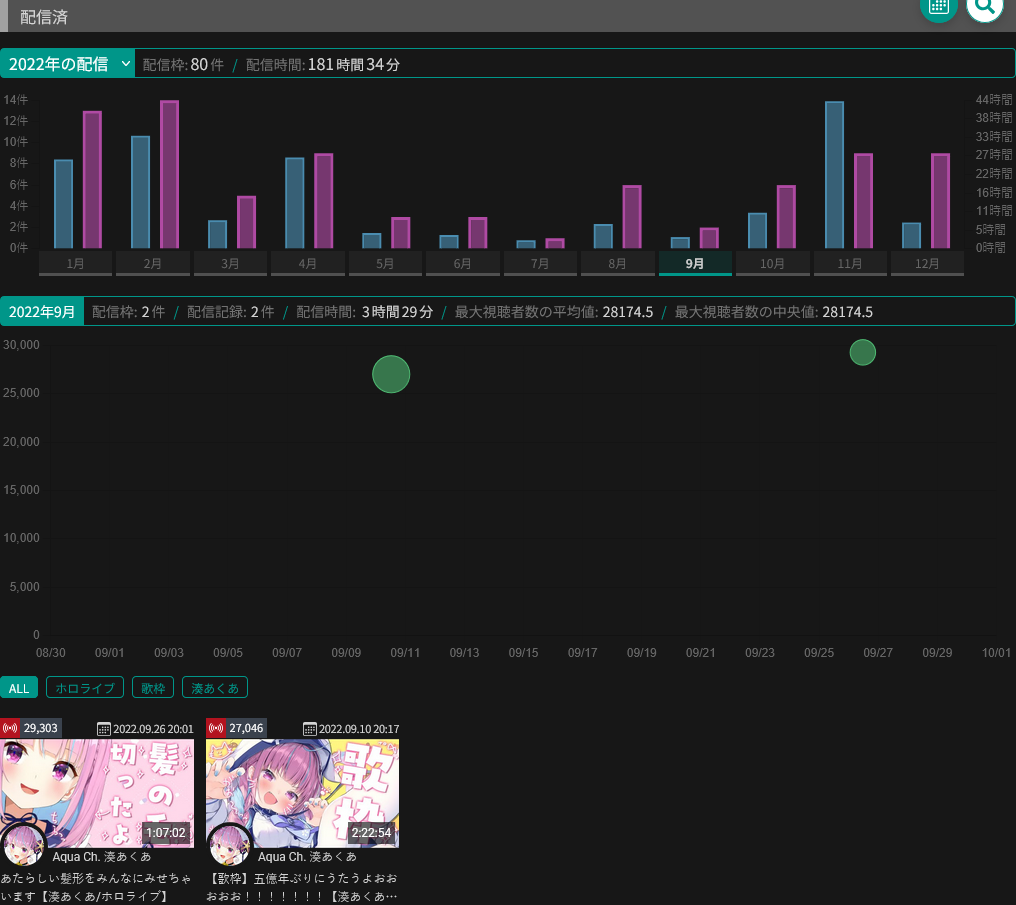Toggle the ホロライブ filter tag
This screenshot has width=1016, height=905.
pyautogui.click(x=85, y=687)
